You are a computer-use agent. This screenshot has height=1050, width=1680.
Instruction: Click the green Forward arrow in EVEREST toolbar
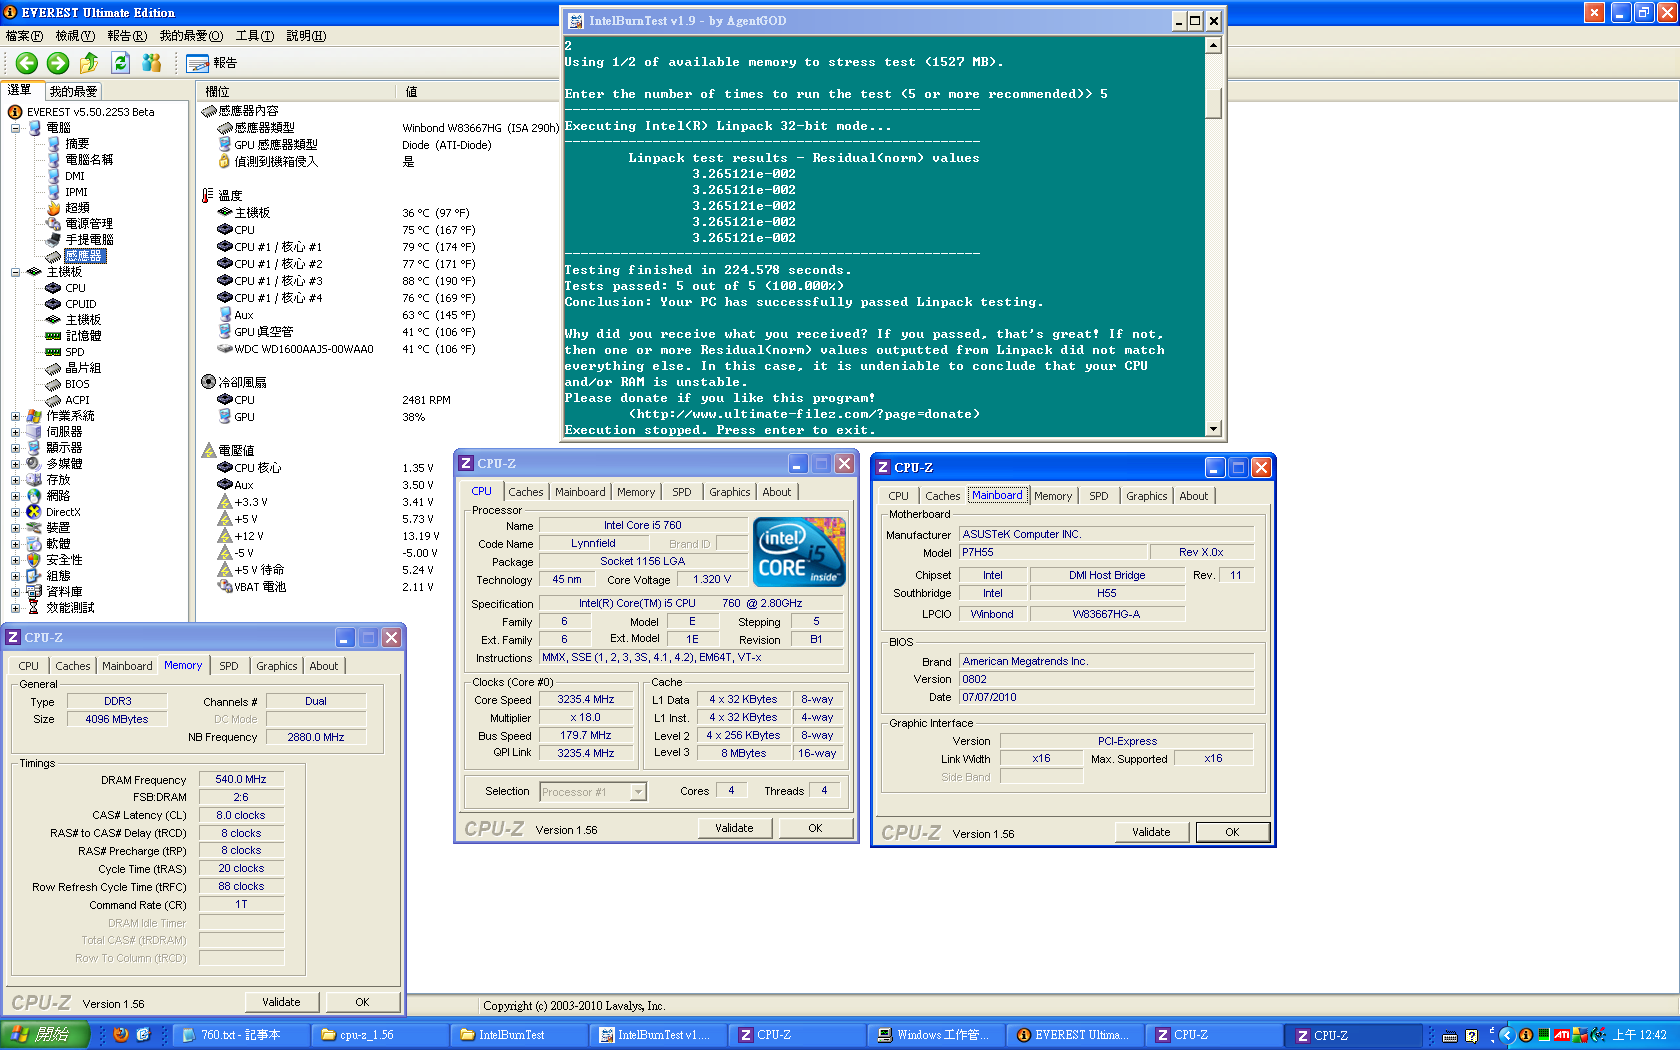click(58, 63)
